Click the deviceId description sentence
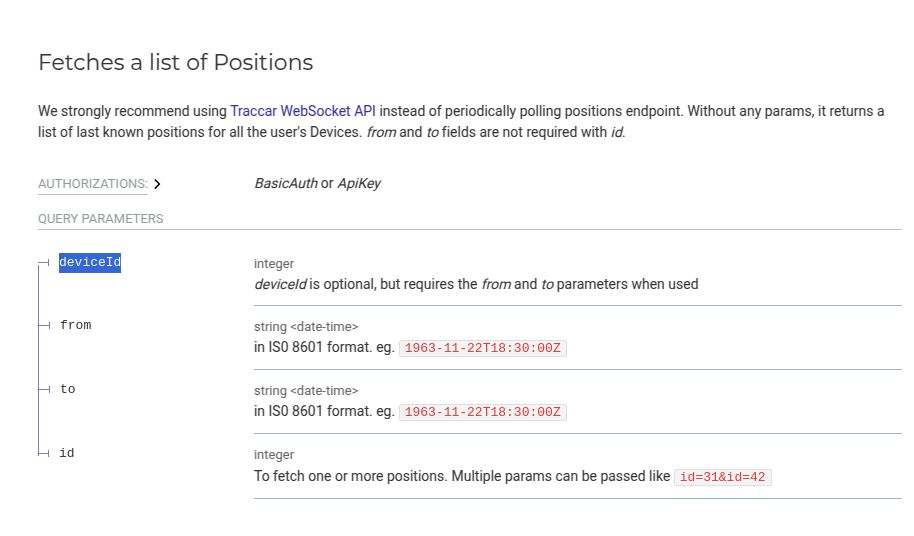The image size is (914, 536). click(x=476, y=284)
